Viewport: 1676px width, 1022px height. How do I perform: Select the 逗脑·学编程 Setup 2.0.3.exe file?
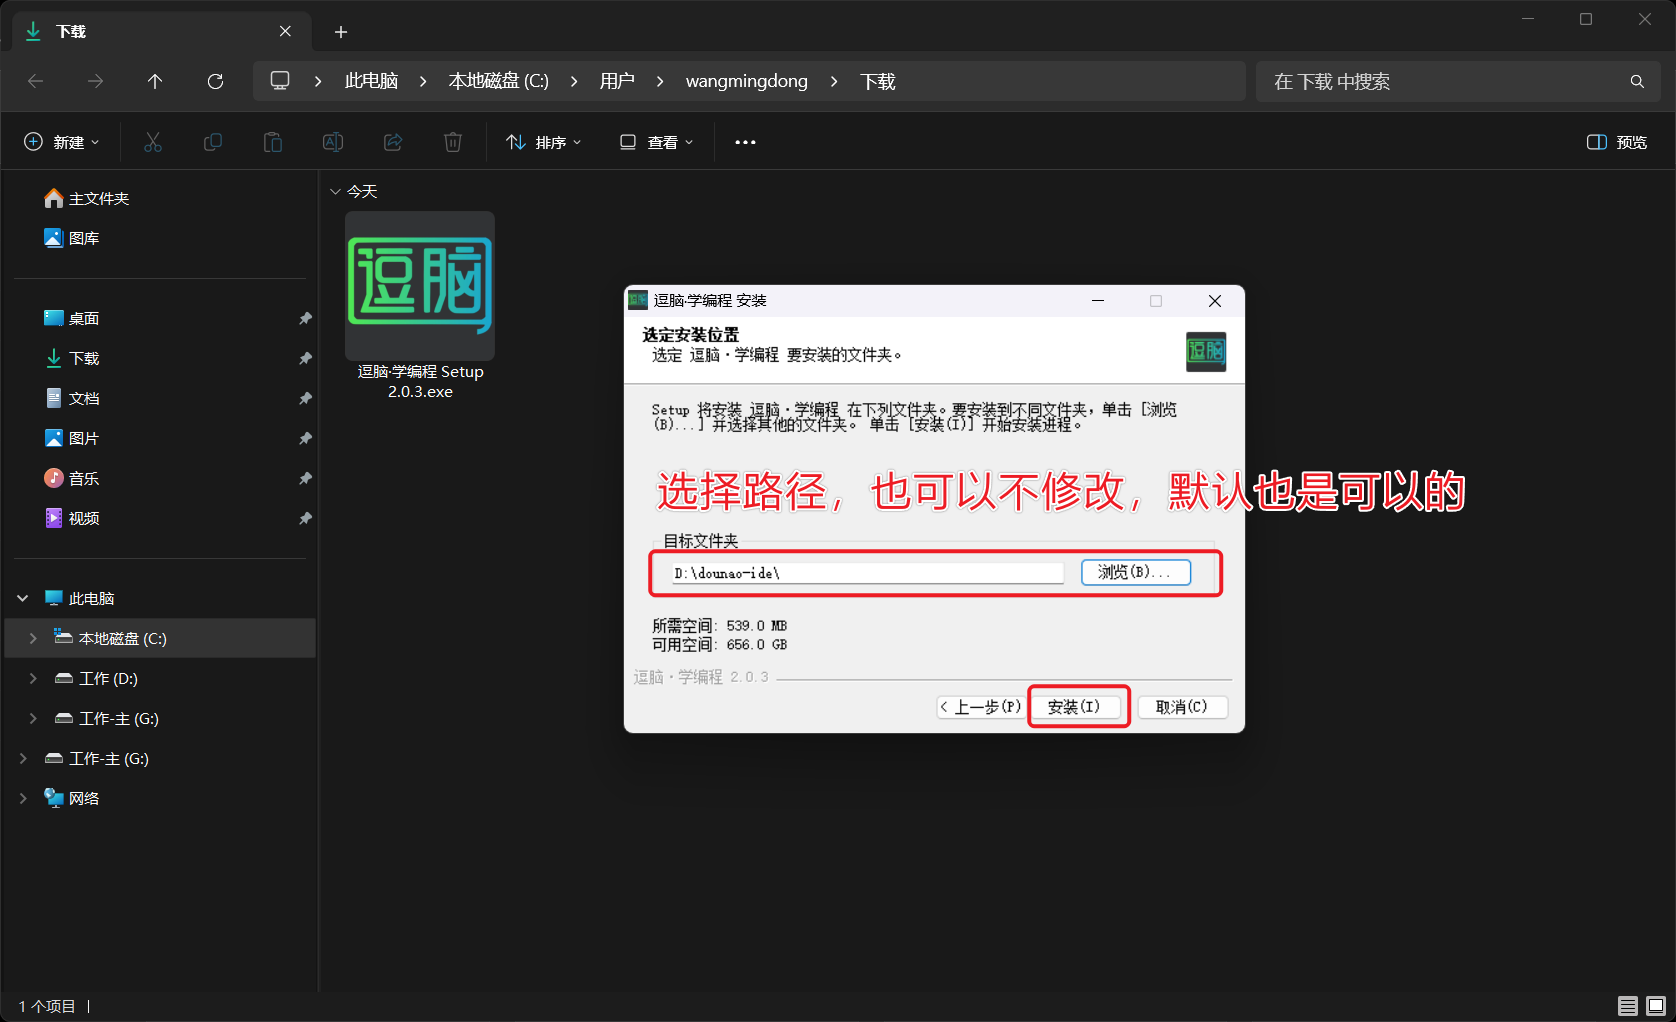[420, 306]
